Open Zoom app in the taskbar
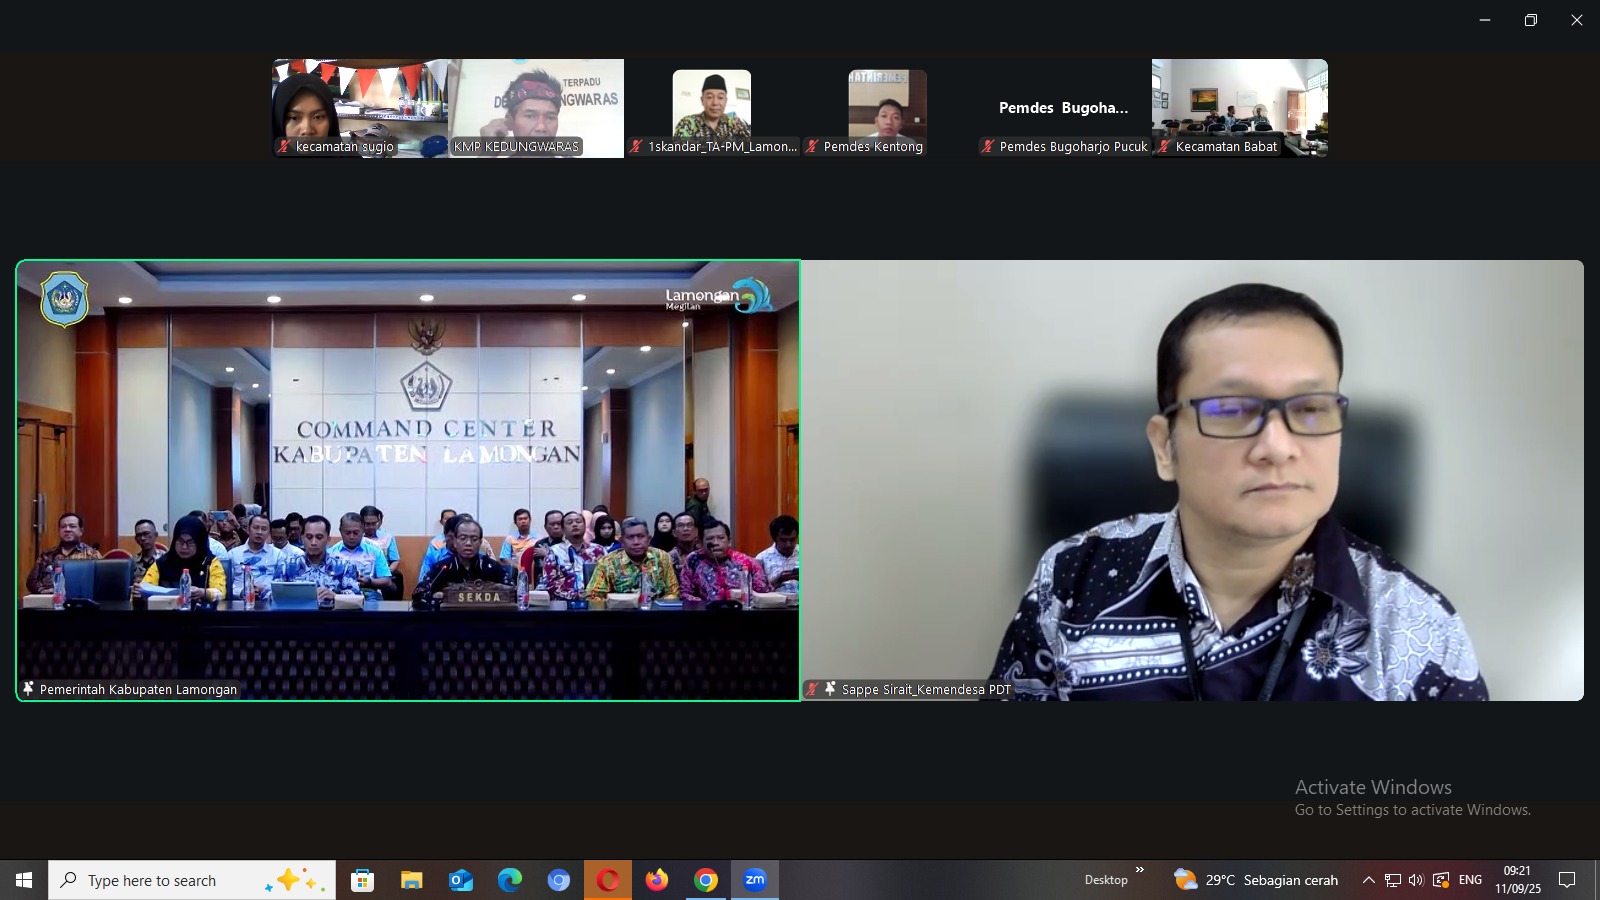 (755, 880)
